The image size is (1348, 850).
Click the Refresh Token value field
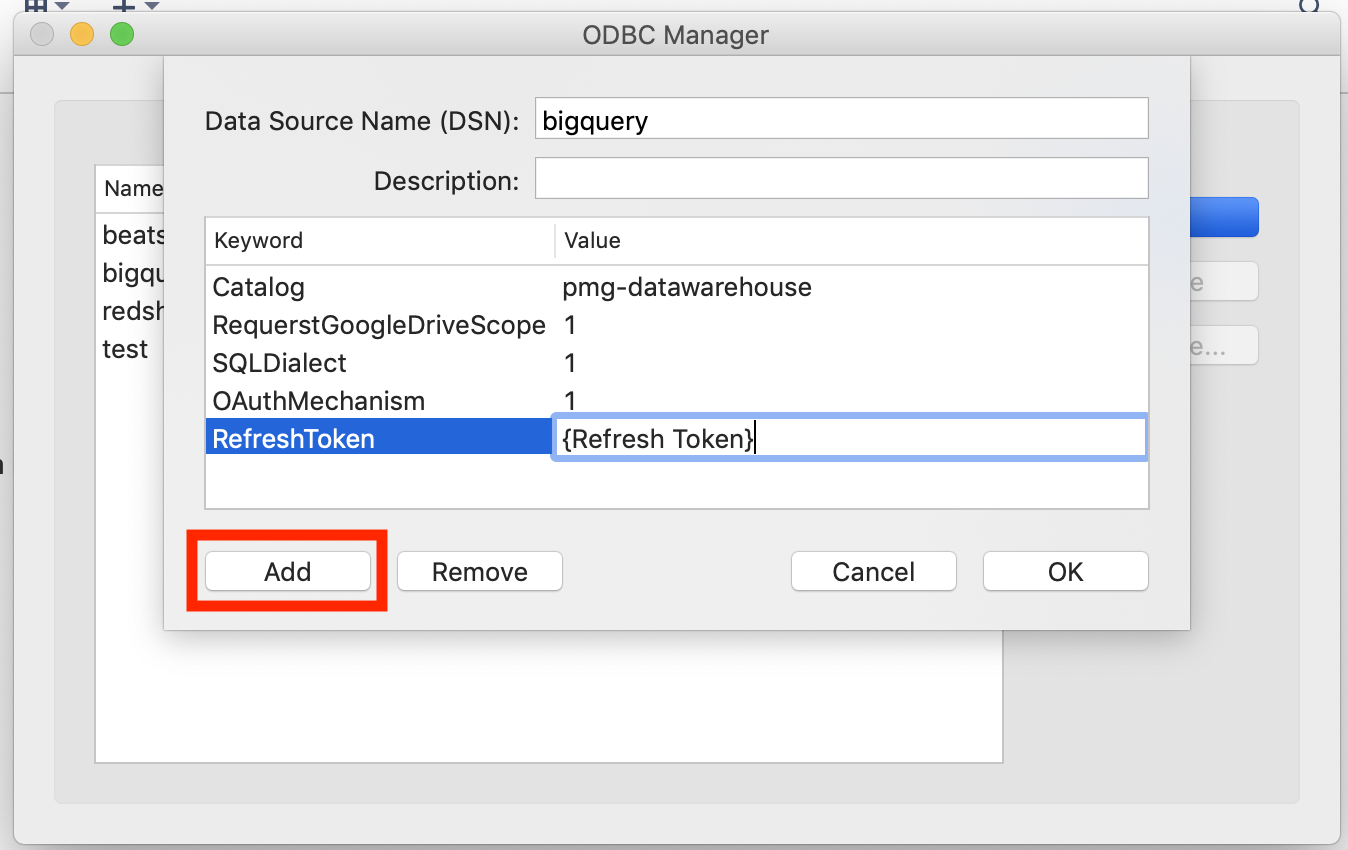[x=849, y=439]
